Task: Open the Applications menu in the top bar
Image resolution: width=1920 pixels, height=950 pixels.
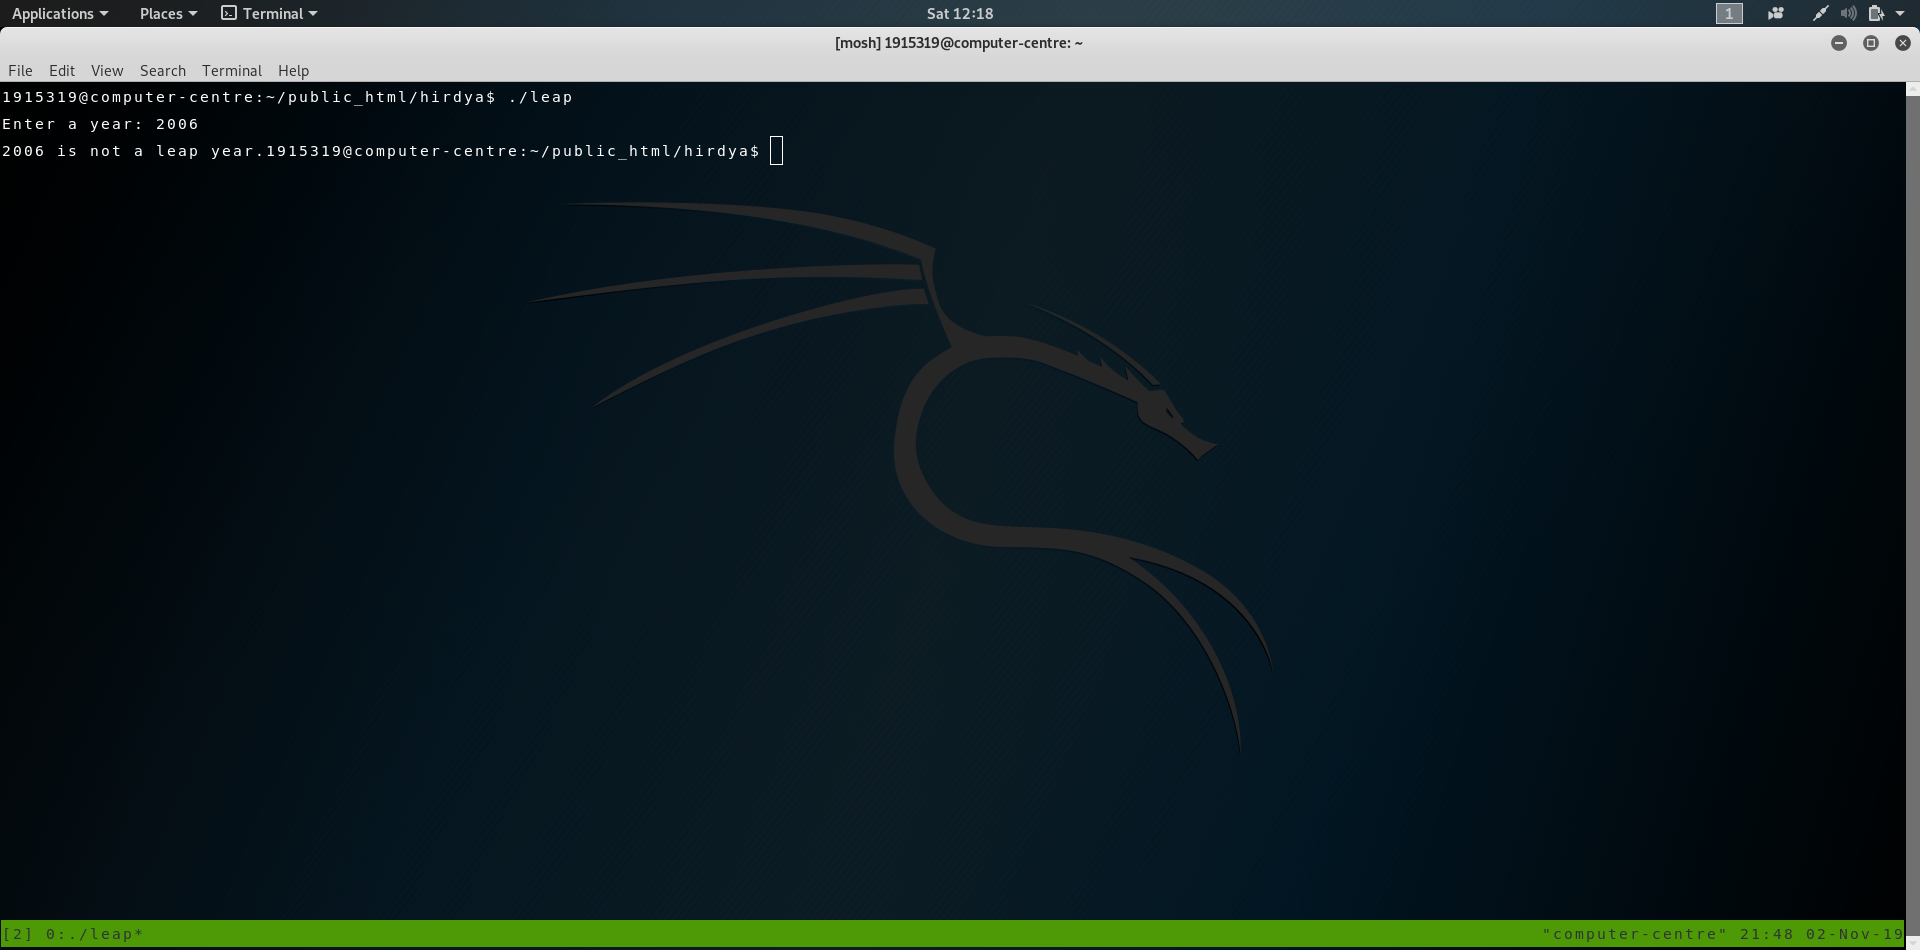Action: coord(60,13)
